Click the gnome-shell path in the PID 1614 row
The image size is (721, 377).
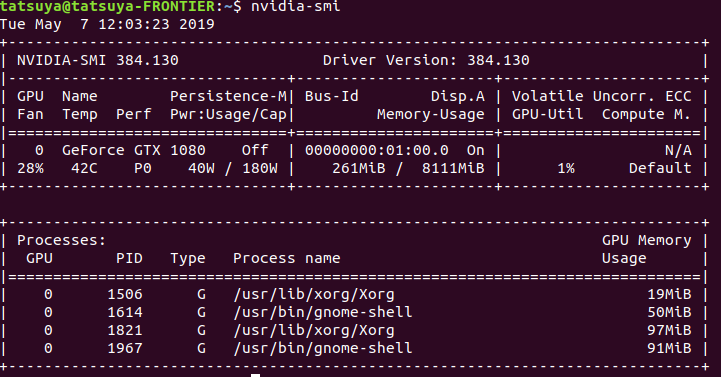pos(322,312)
